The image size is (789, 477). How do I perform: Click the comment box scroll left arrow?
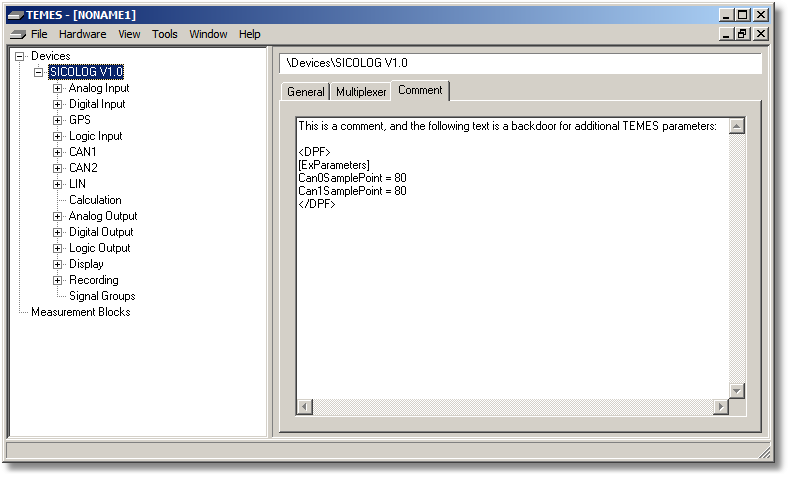(x=305, y=406)
